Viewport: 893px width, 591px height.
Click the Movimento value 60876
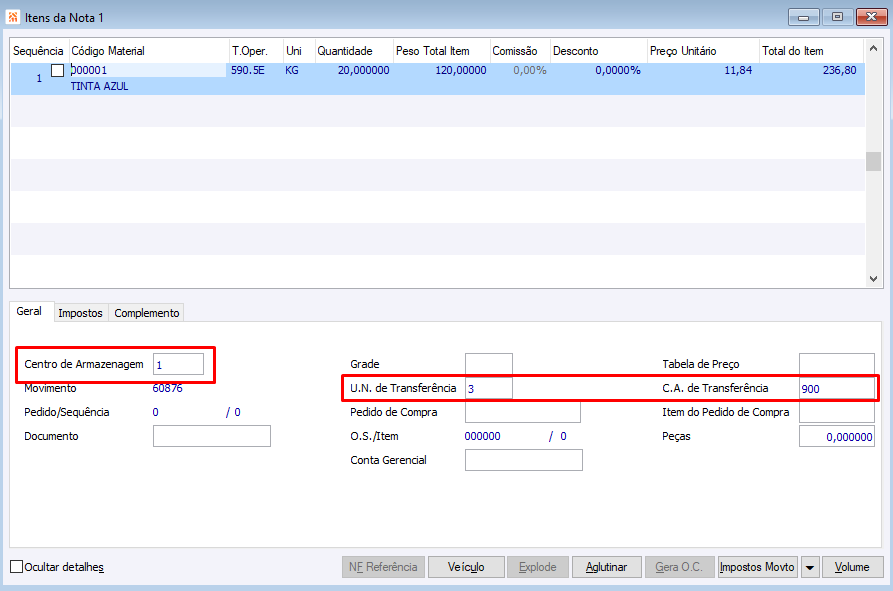[x=167, y=388]
